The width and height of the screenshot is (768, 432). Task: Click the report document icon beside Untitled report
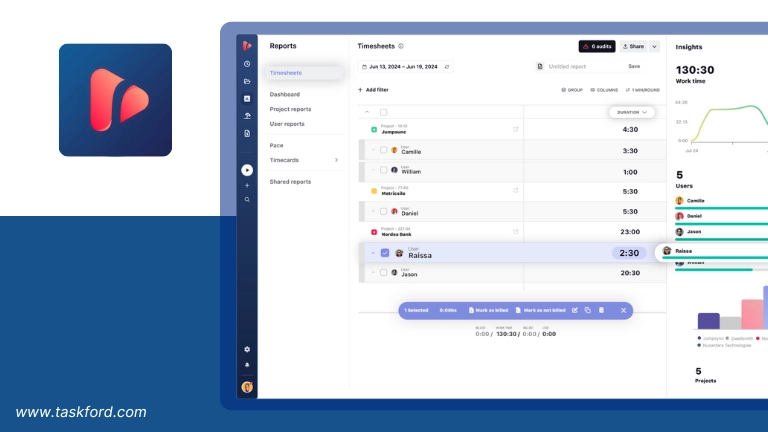pyautogui.click(x=540, y=67)
